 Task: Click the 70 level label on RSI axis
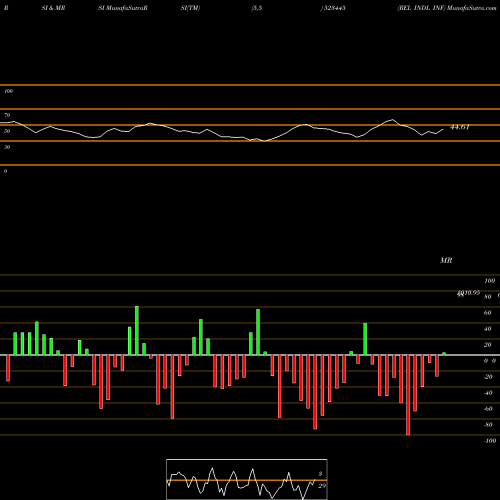tap(7, 115)
